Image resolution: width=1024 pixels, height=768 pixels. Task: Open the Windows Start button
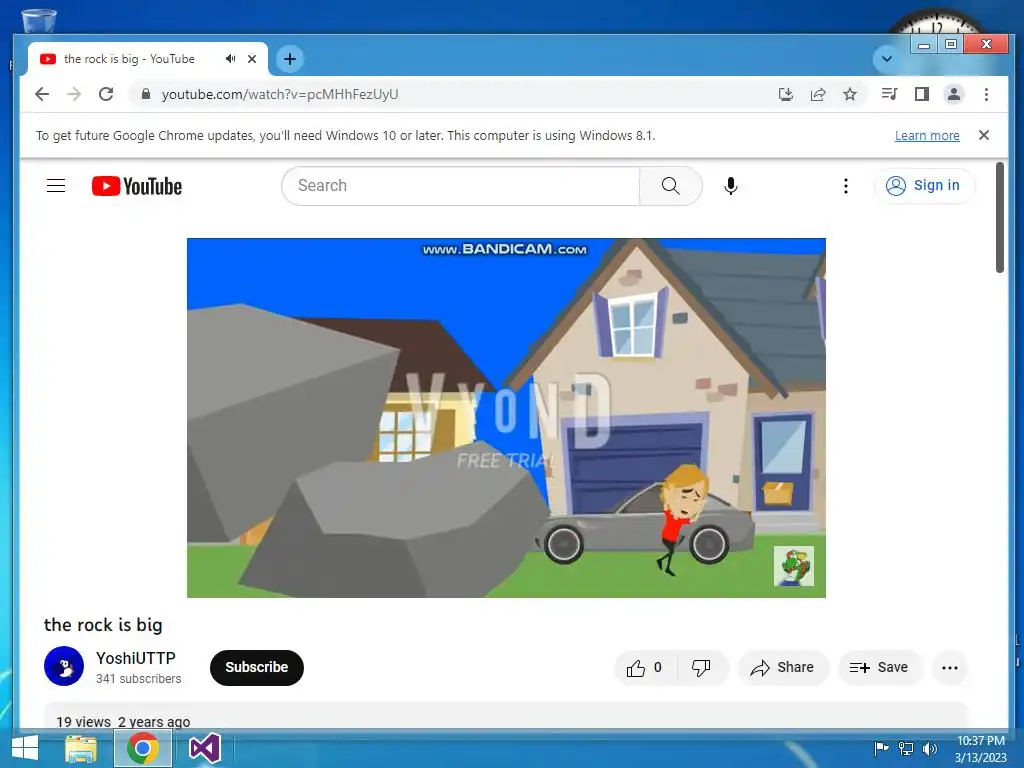point(25,748)
